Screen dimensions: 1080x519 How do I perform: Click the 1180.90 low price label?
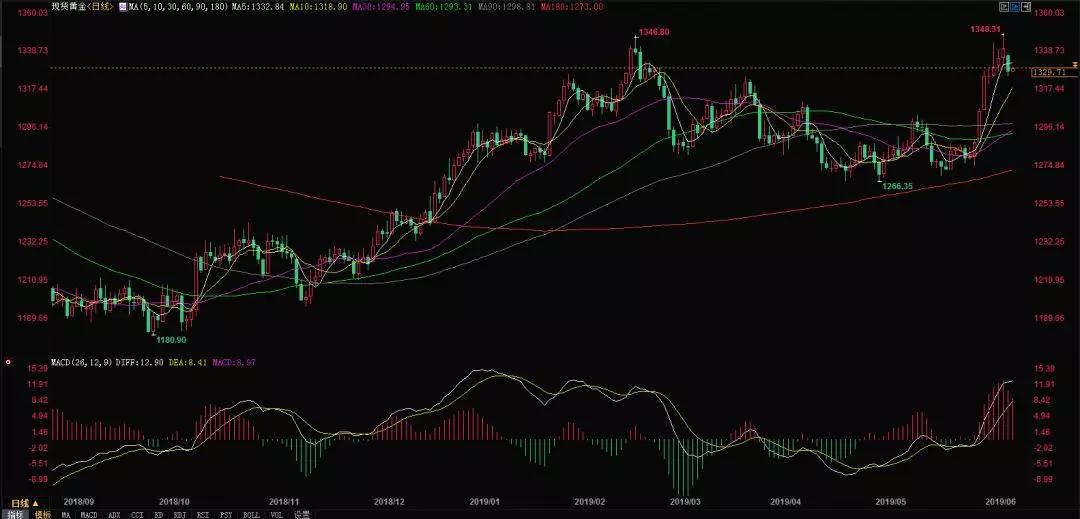click(x=170, y=340)
